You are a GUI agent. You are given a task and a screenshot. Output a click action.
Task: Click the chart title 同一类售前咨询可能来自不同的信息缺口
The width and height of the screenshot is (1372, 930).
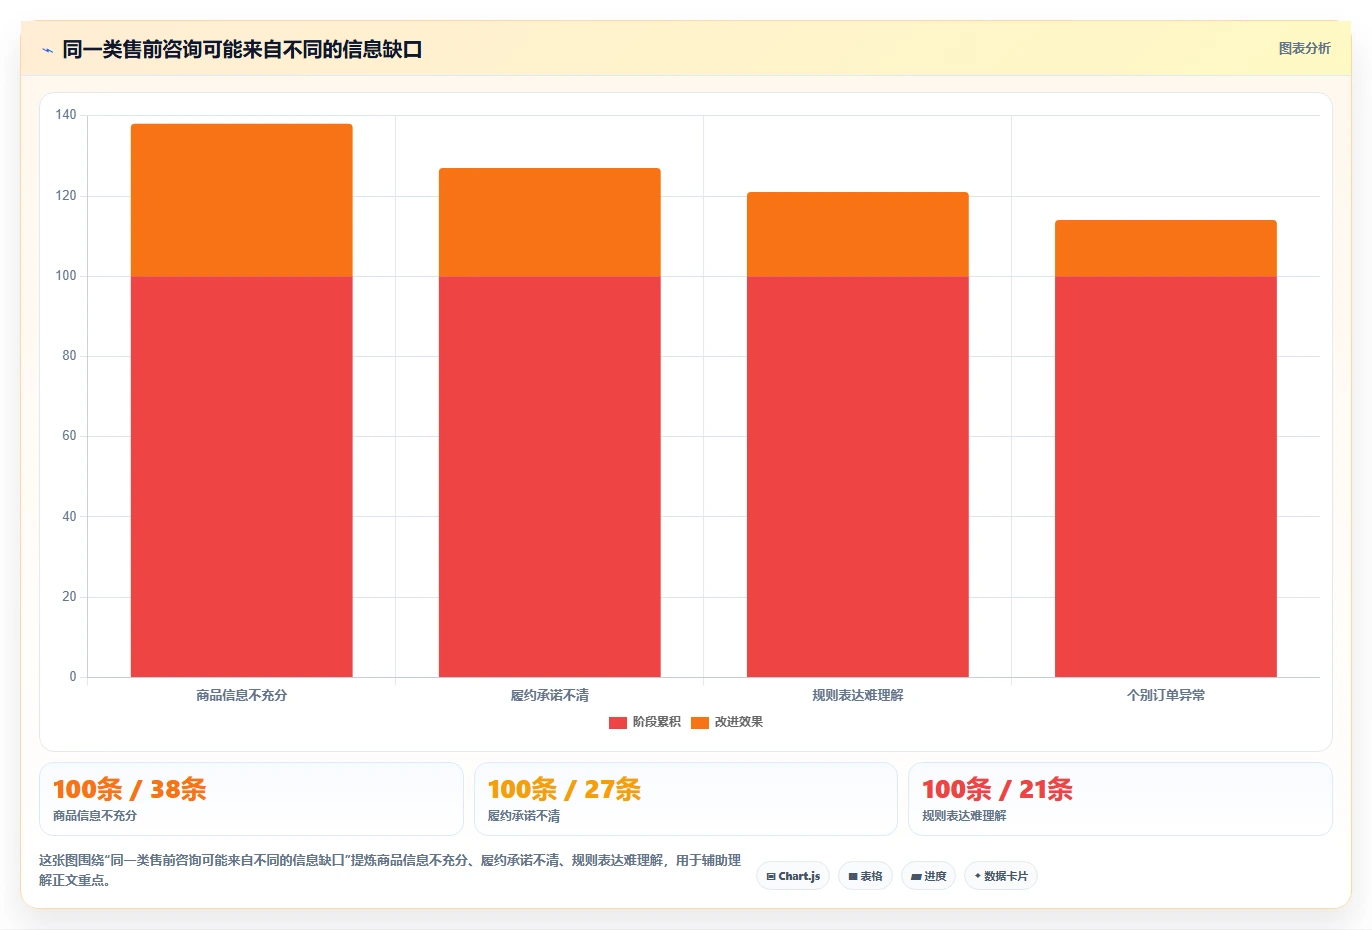(242, 49)
